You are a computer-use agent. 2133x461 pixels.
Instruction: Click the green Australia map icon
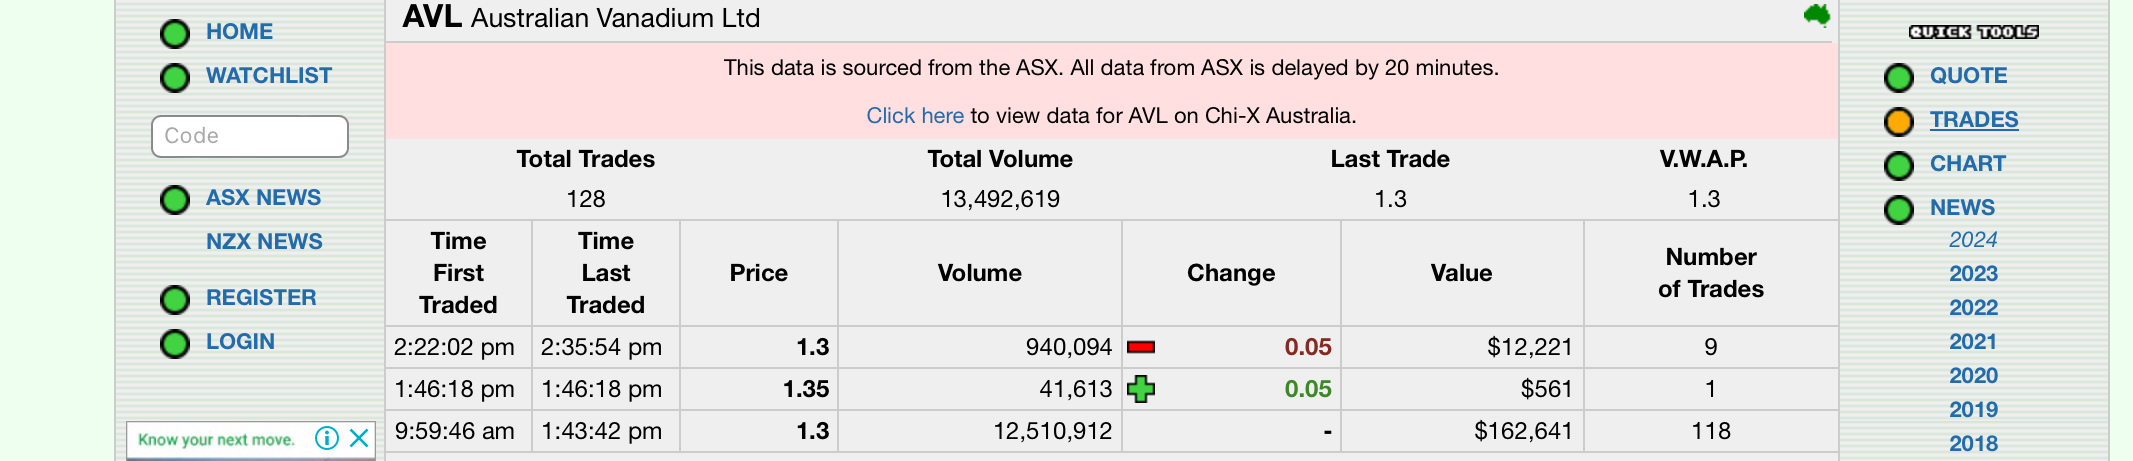click(1817, 15)
